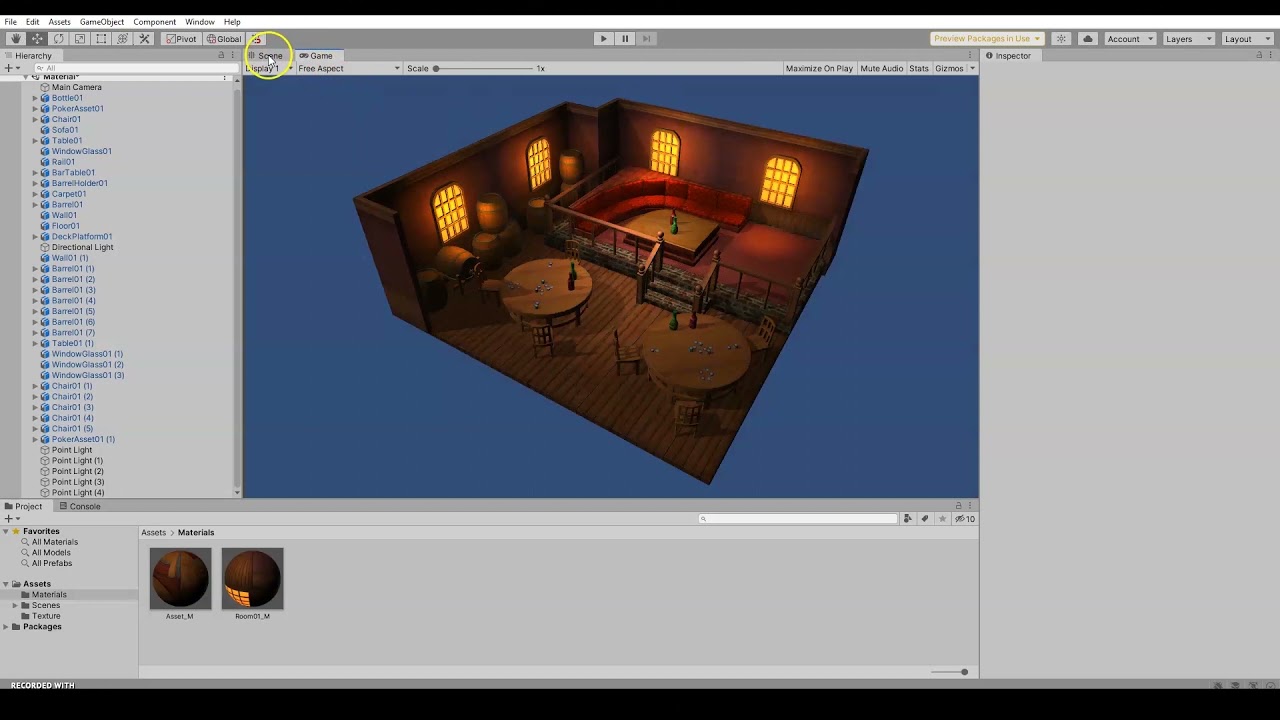Viewport: 1280px width, 720px height.
Task: Open the Gizmos dropdown arrow
Action: click(x=972, y=69)
